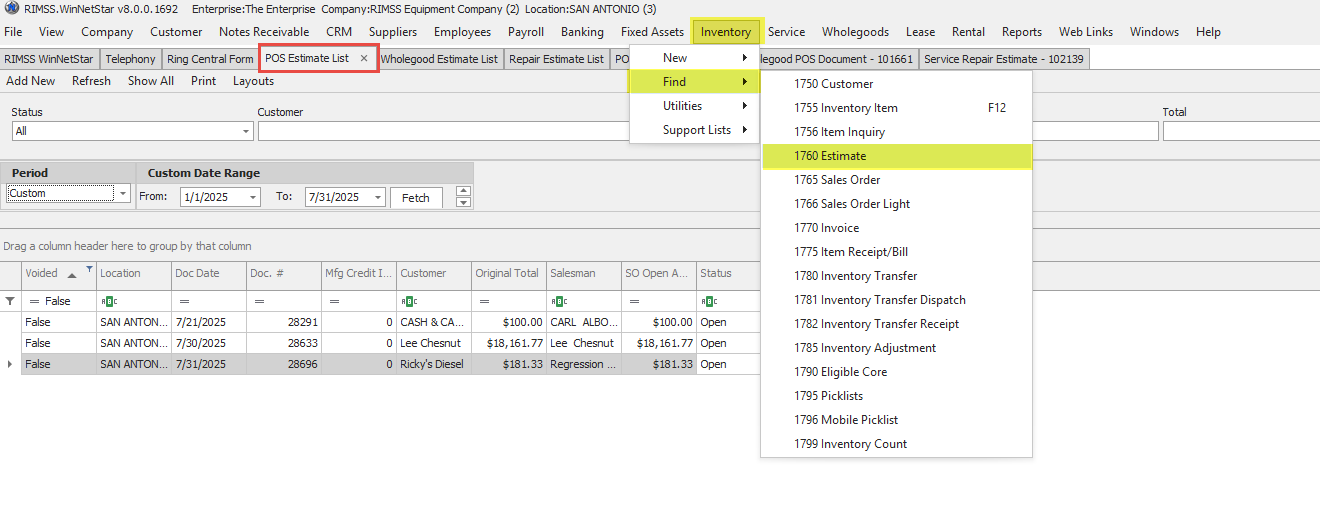Close the POS Estimate List tab
The height and width of the screenshot is (519, 1320).
click(364, 58)
